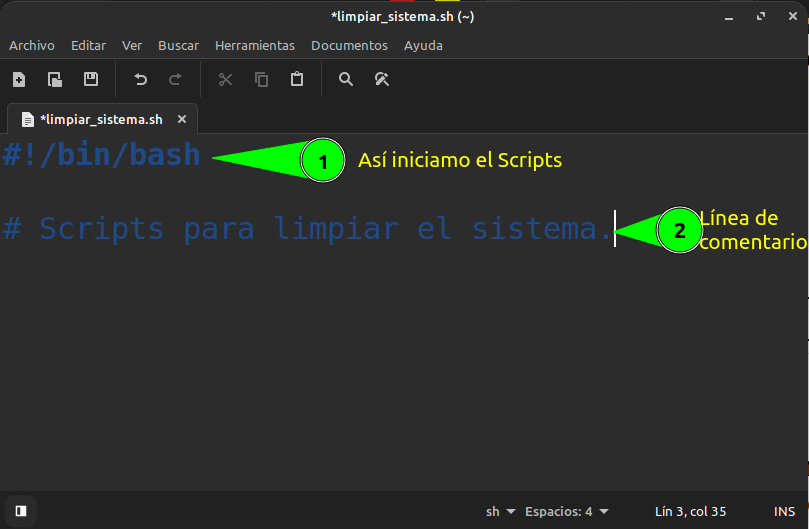Viewport: 809px width, 529px height.
Task: Paste from clipboard icon
Action: point(297,79)
